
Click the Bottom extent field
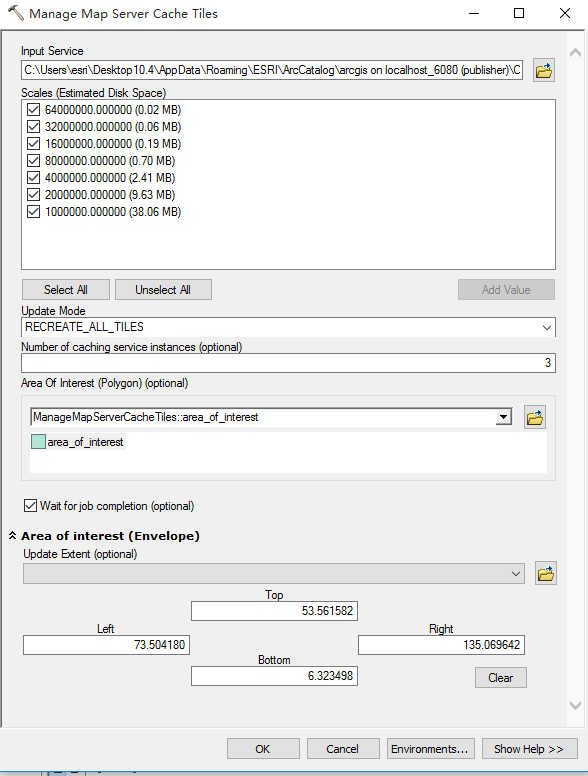click(274, 676)
